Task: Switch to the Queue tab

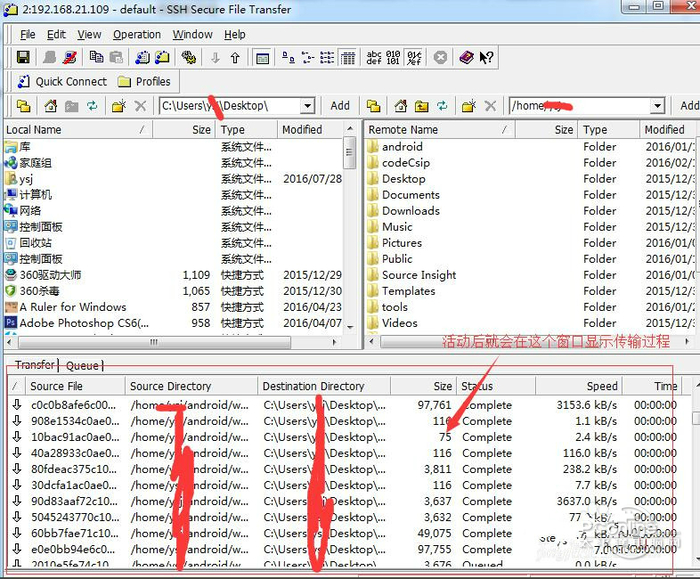Action: point(83,366)
